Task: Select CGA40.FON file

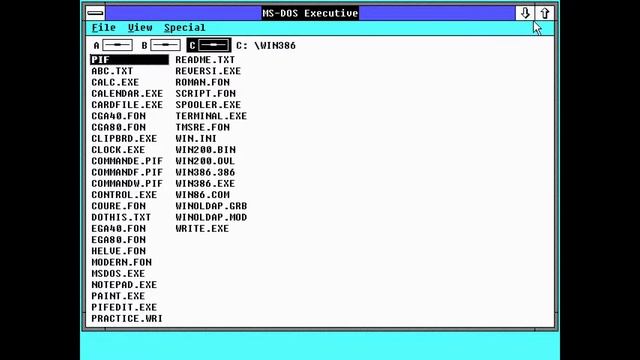Action: coord(118,116)
